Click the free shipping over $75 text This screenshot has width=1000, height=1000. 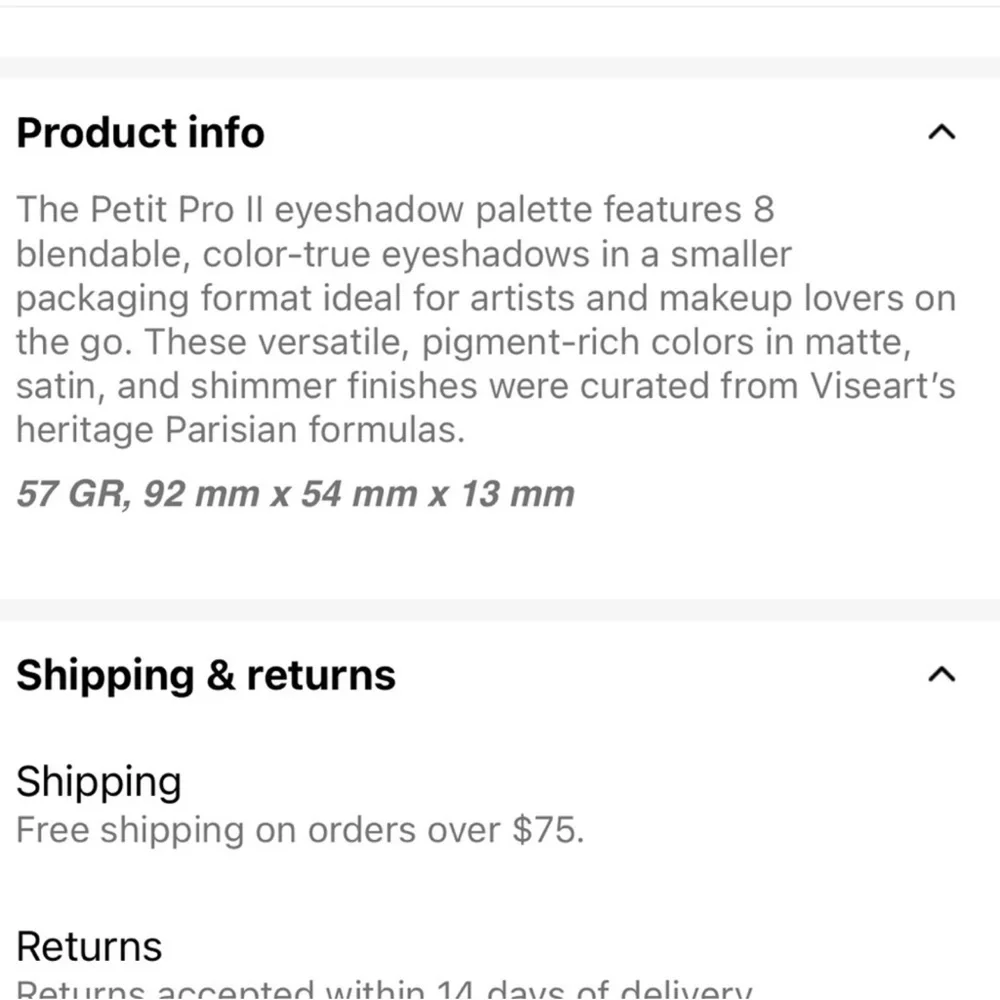(300, 830)
